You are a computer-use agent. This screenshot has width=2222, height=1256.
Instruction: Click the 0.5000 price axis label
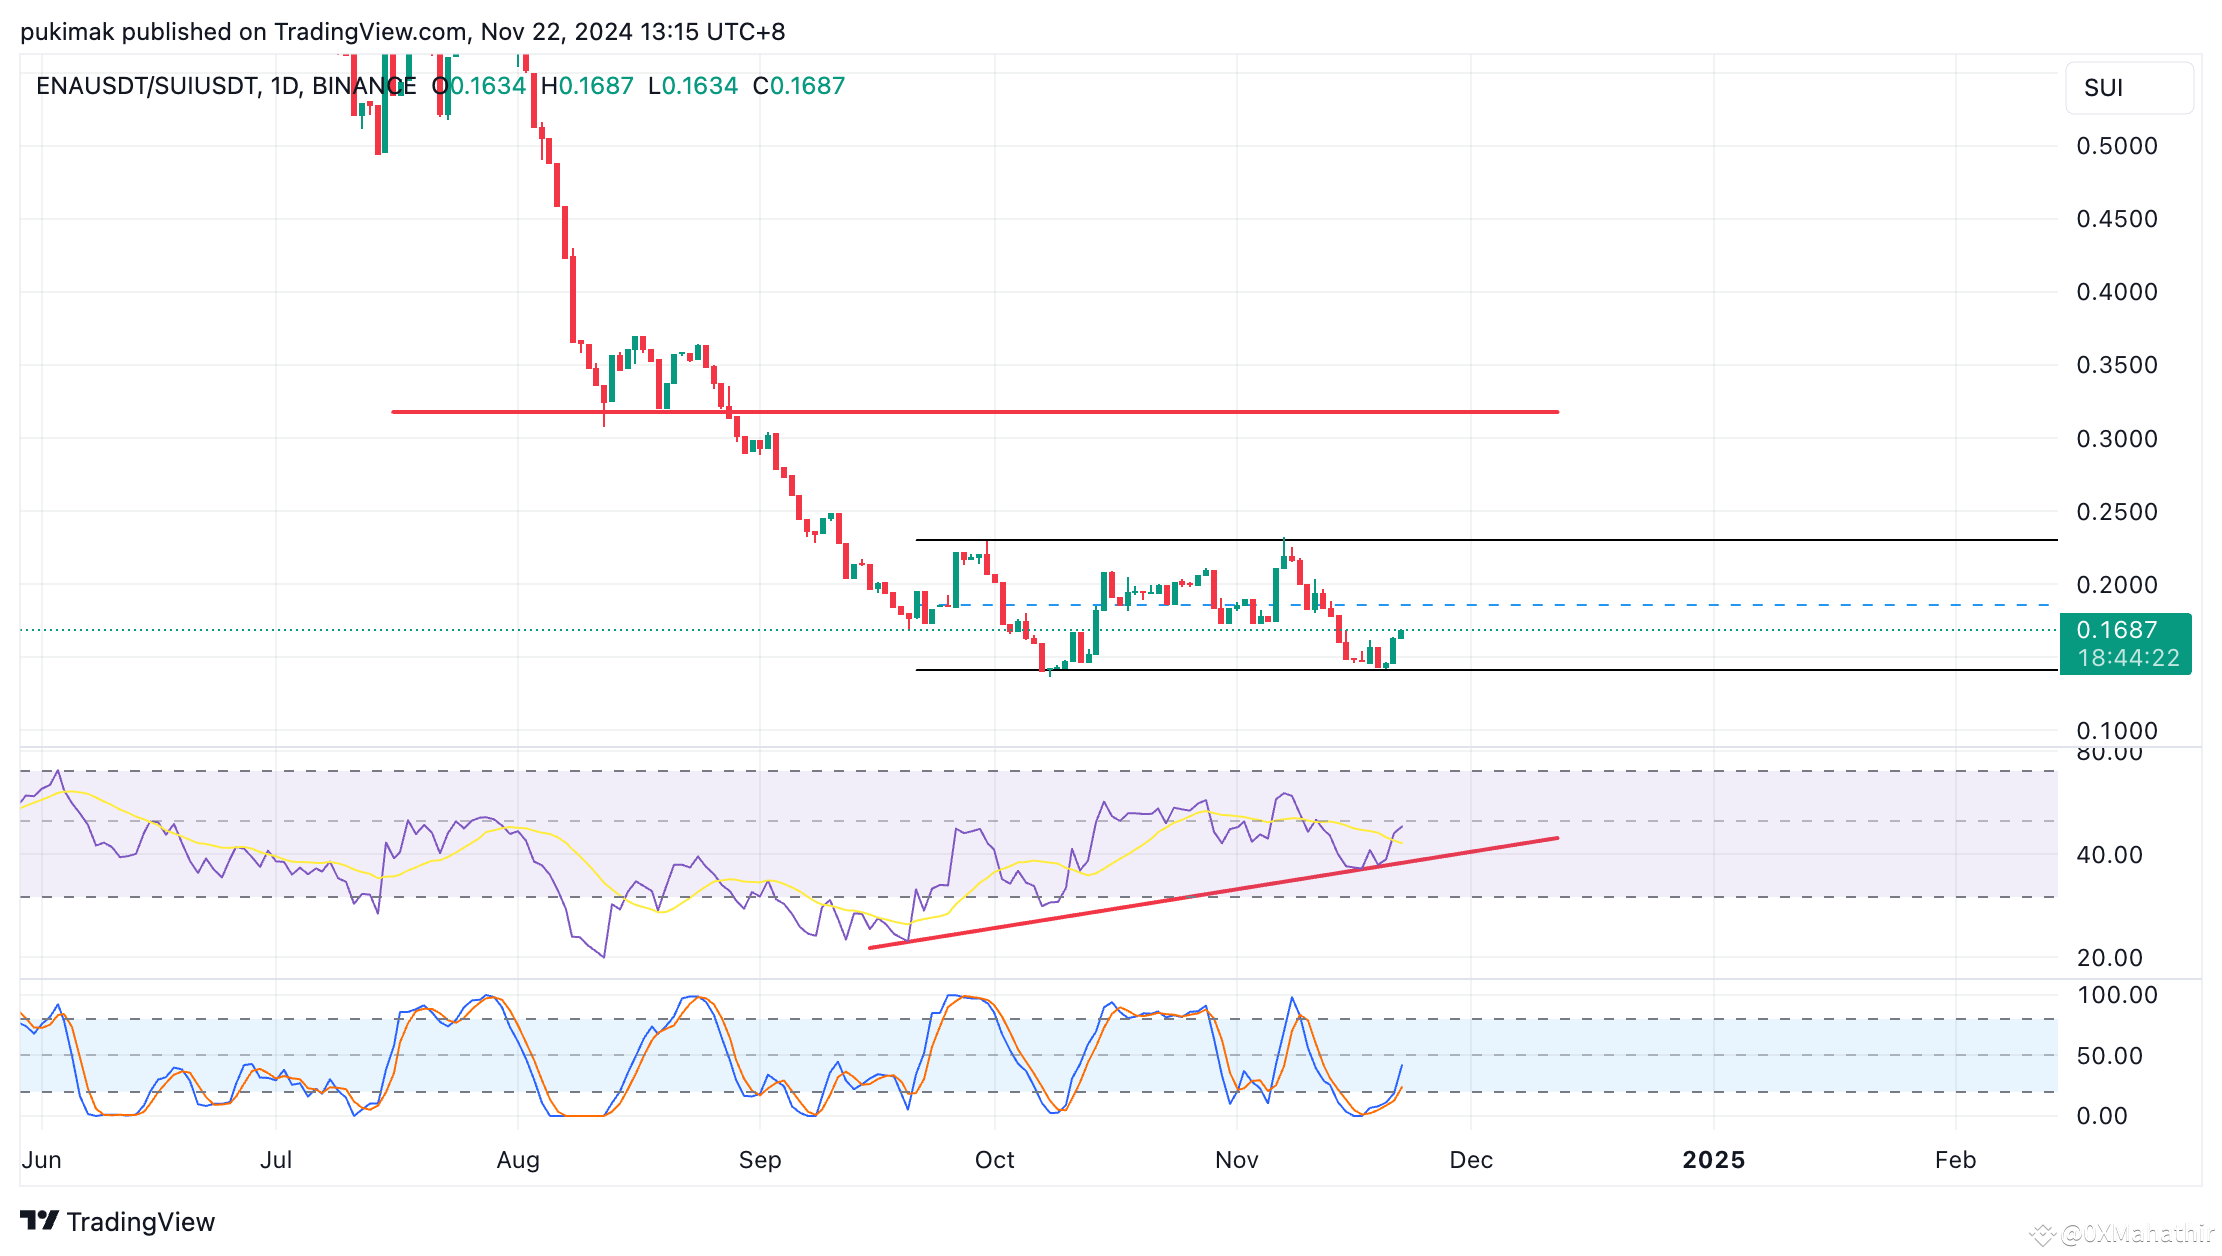[2117, 146]
